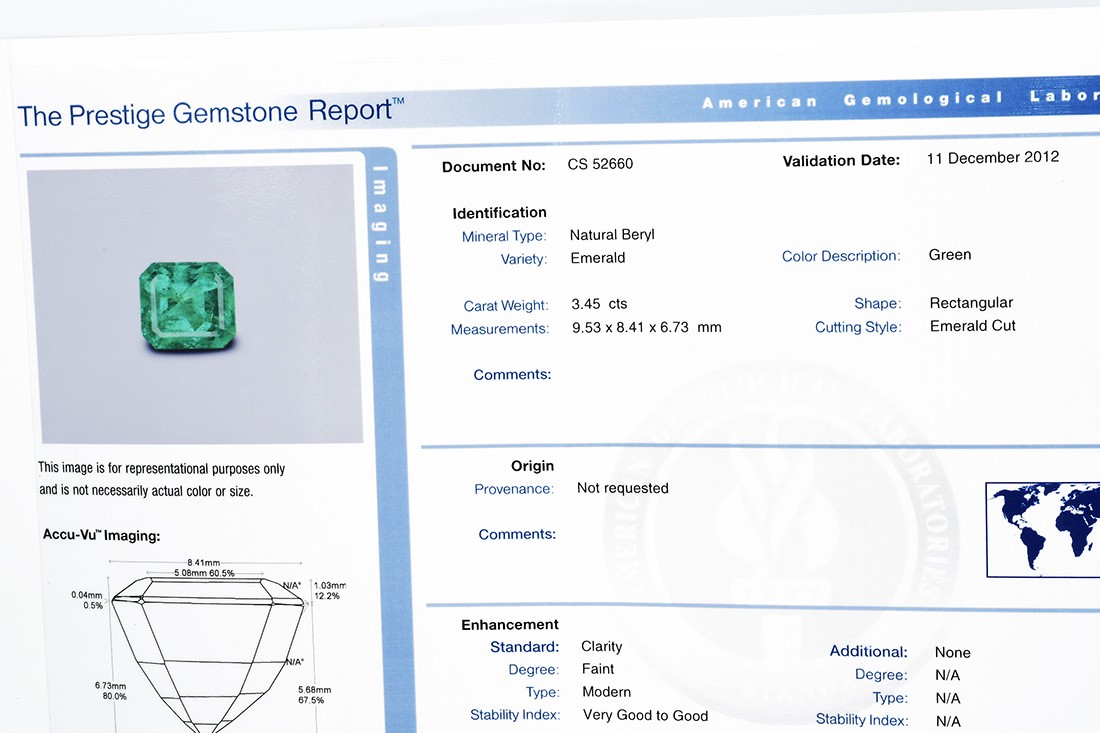Screen dimensions: 1100x733
Task: Click the "representational purposes only" disclaimer line
Action: [161, 469]
